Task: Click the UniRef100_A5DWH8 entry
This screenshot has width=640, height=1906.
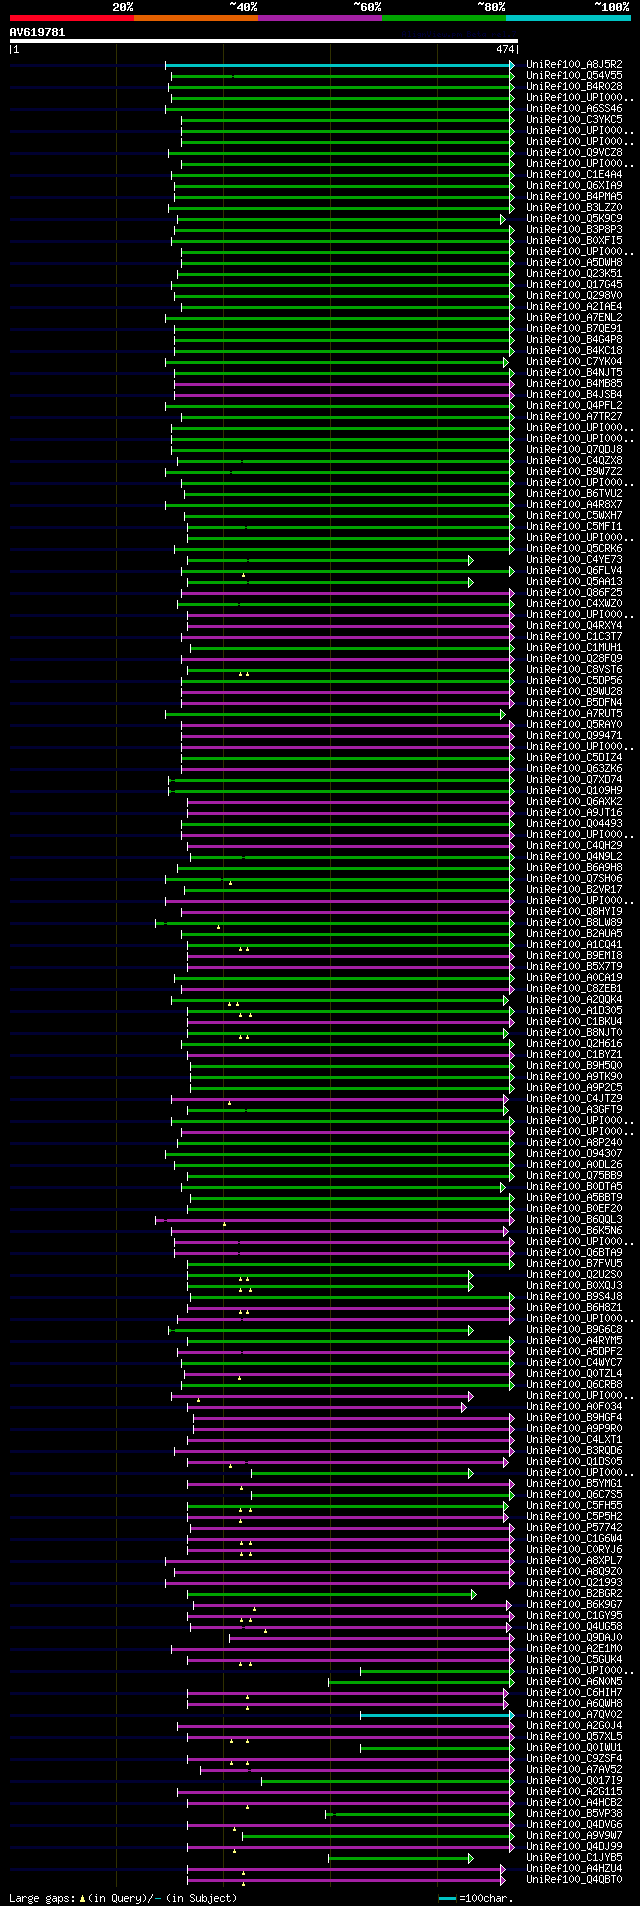Action: coord(575,263)
